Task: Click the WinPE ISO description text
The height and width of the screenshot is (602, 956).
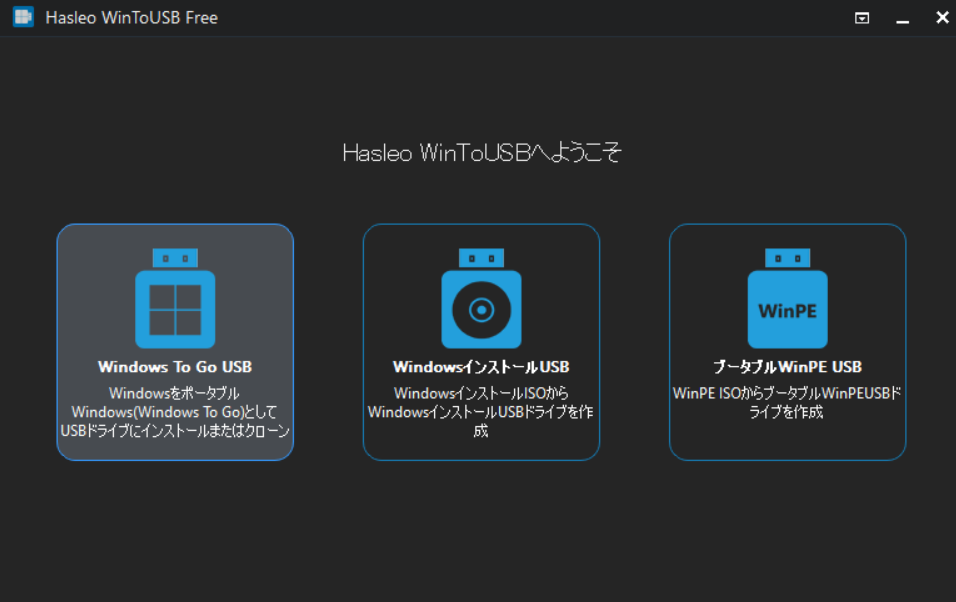Action: (787, 400)
